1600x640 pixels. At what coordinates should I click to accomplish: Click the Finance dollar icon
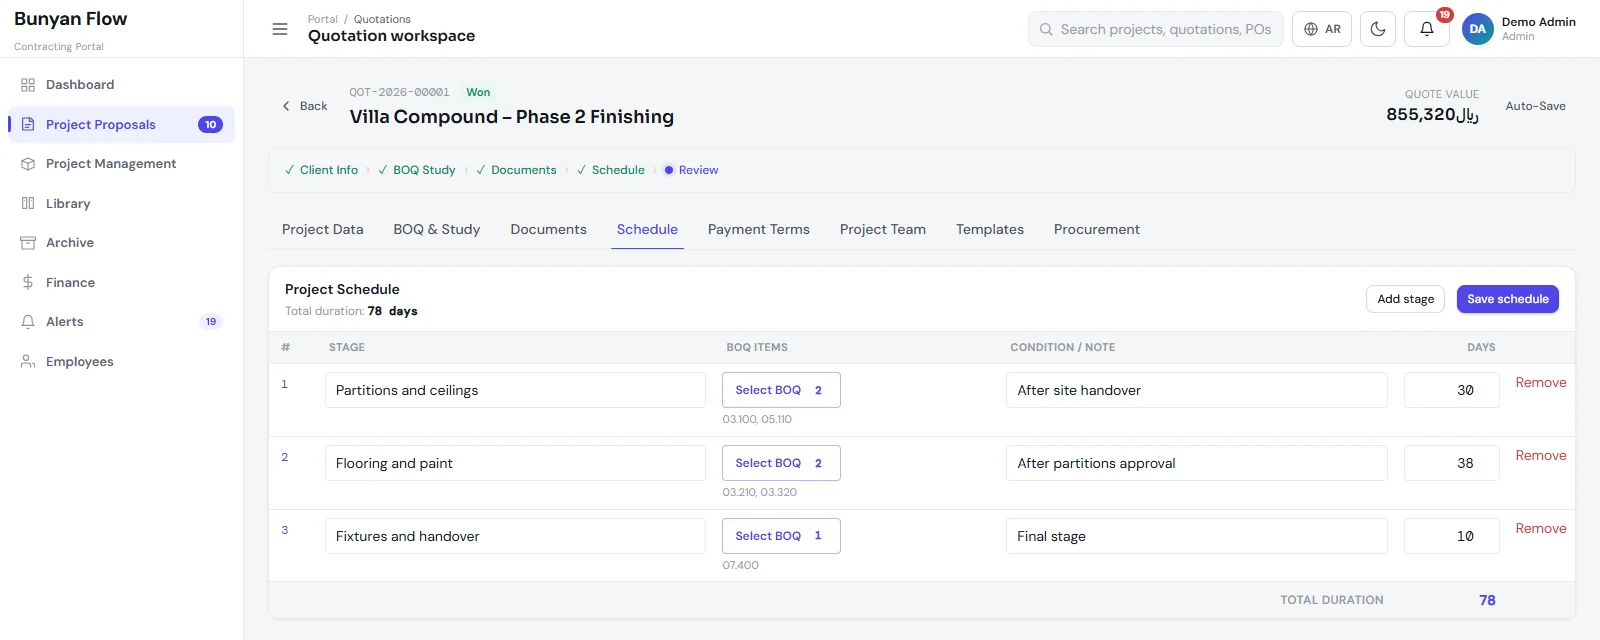coord(28,282)
